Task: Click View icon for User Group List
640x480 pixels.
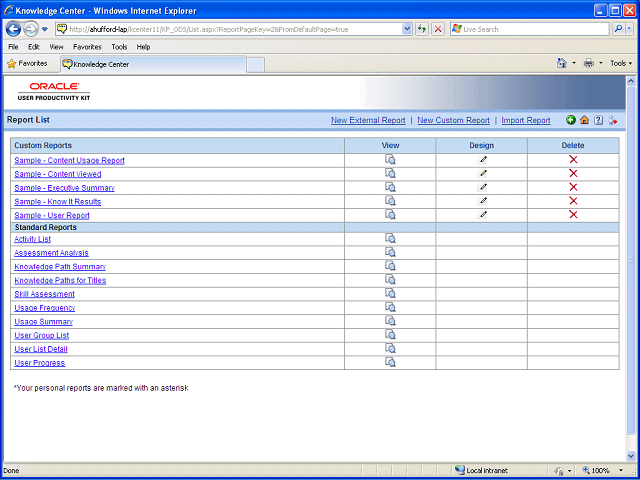Action: pos(390,335)
